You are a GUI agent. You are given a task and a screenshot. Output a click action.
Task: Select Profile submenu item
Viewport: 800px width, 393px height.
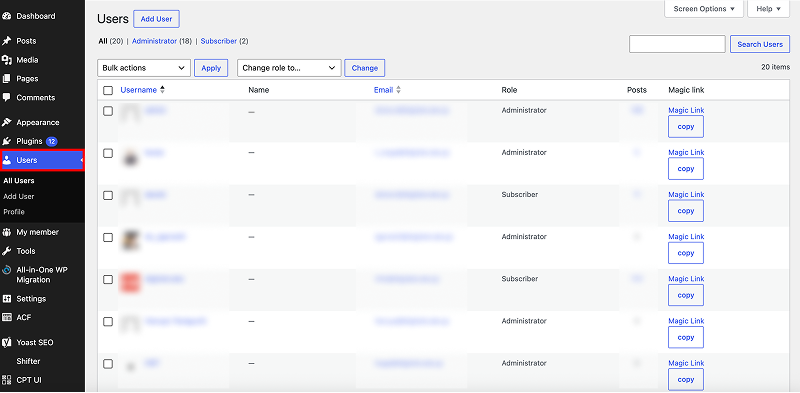click(x=14, y=212)
